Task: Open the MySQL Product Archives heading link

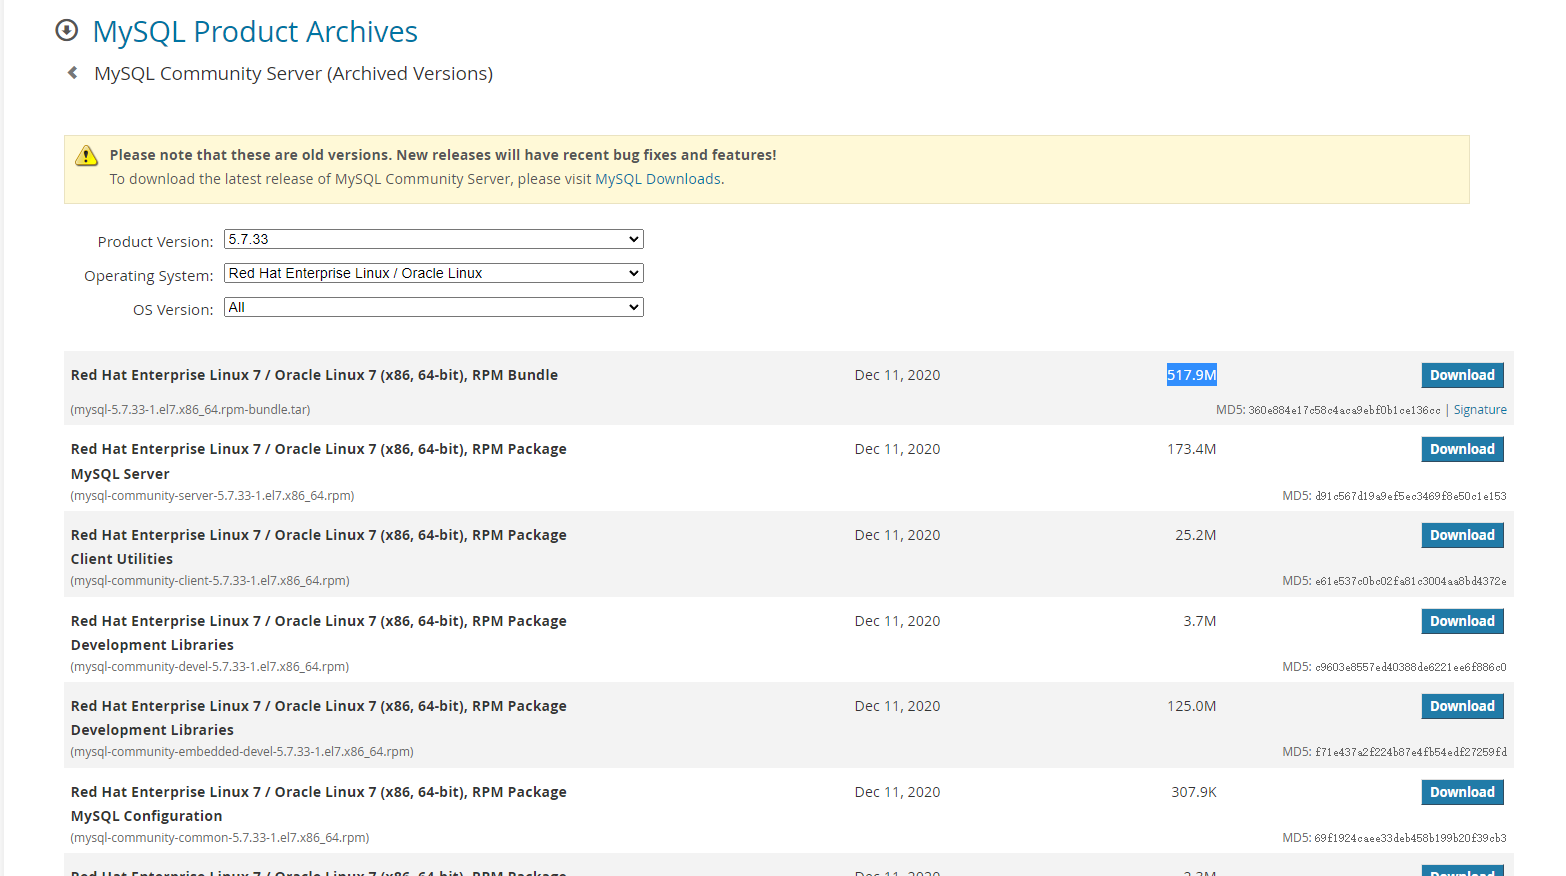Action: [255, 31]
